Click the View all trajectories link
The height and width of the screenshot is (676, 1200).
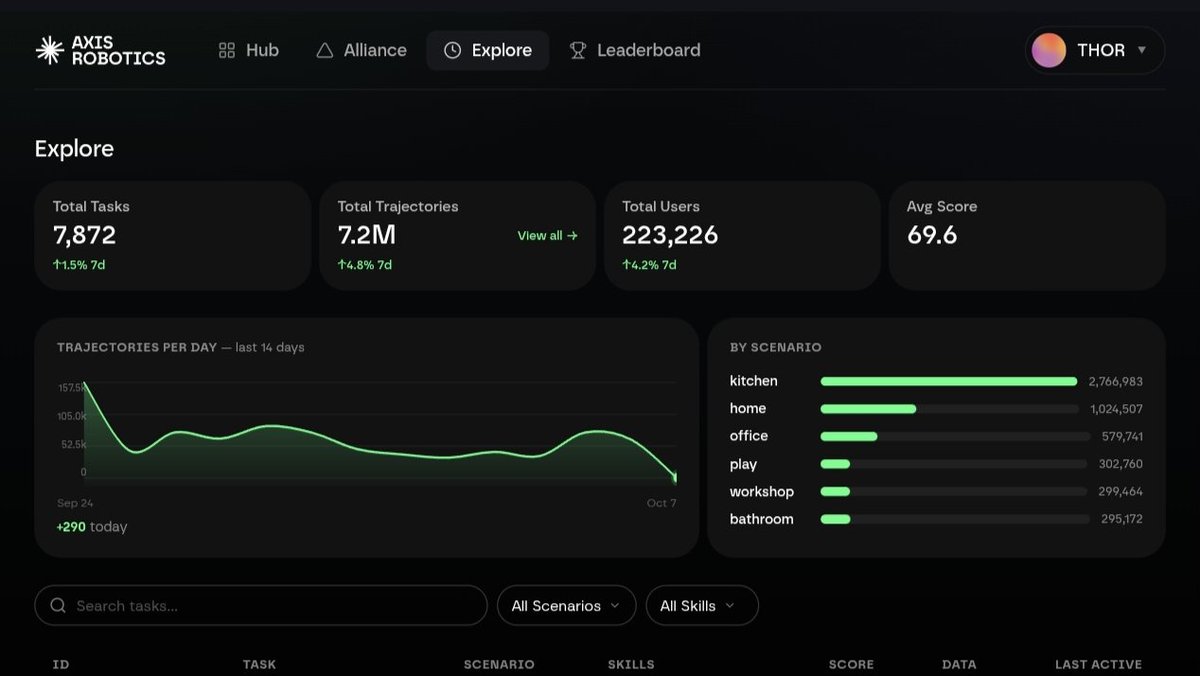[x=547, y=236]
